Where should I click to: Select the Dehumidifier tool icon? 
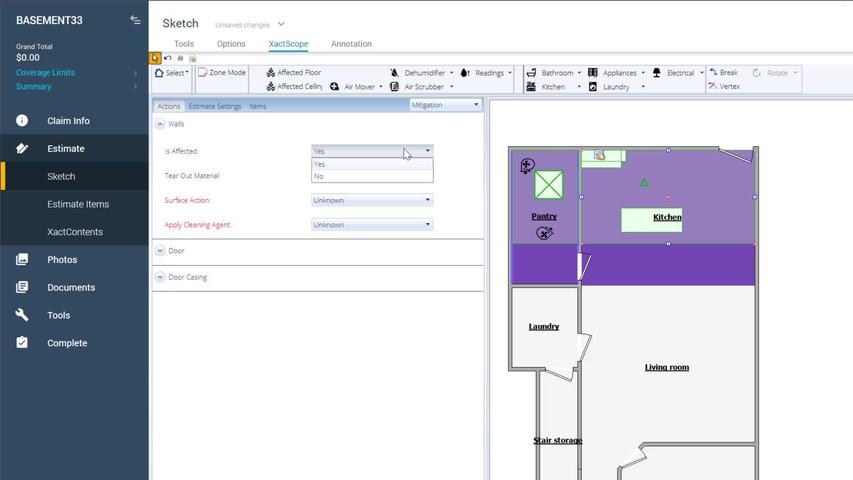394,72
